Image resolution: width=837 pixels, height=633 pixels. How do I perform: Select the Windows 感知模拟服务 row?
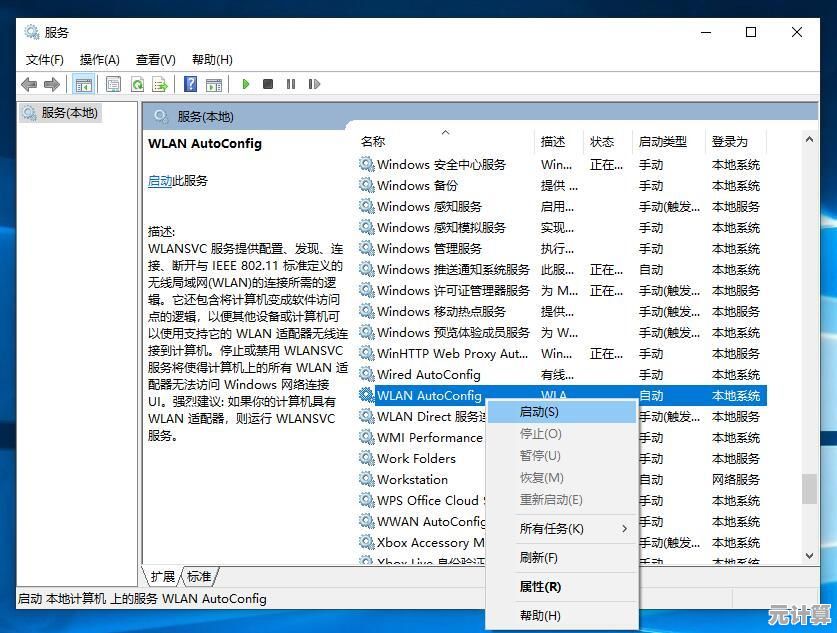coord(562,227)
